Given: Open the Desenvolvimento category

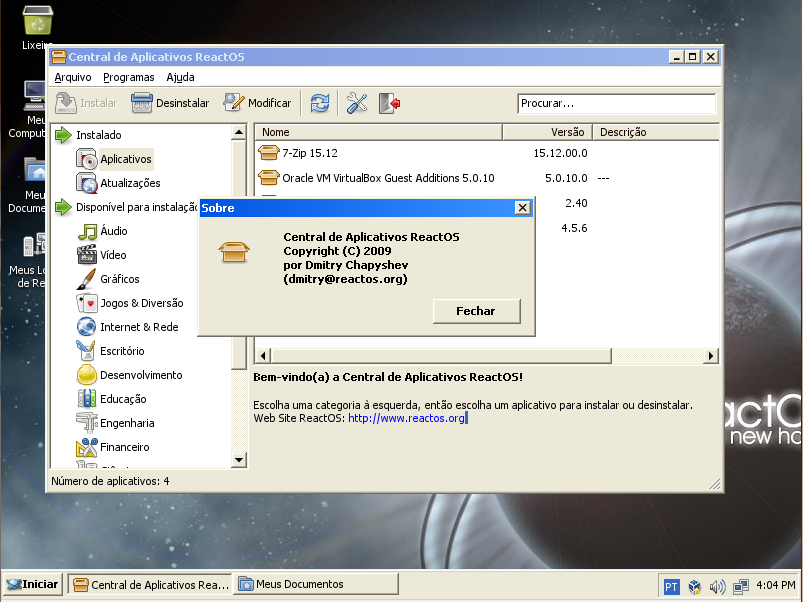Looking at the screenshot, I should click(141, 376).
